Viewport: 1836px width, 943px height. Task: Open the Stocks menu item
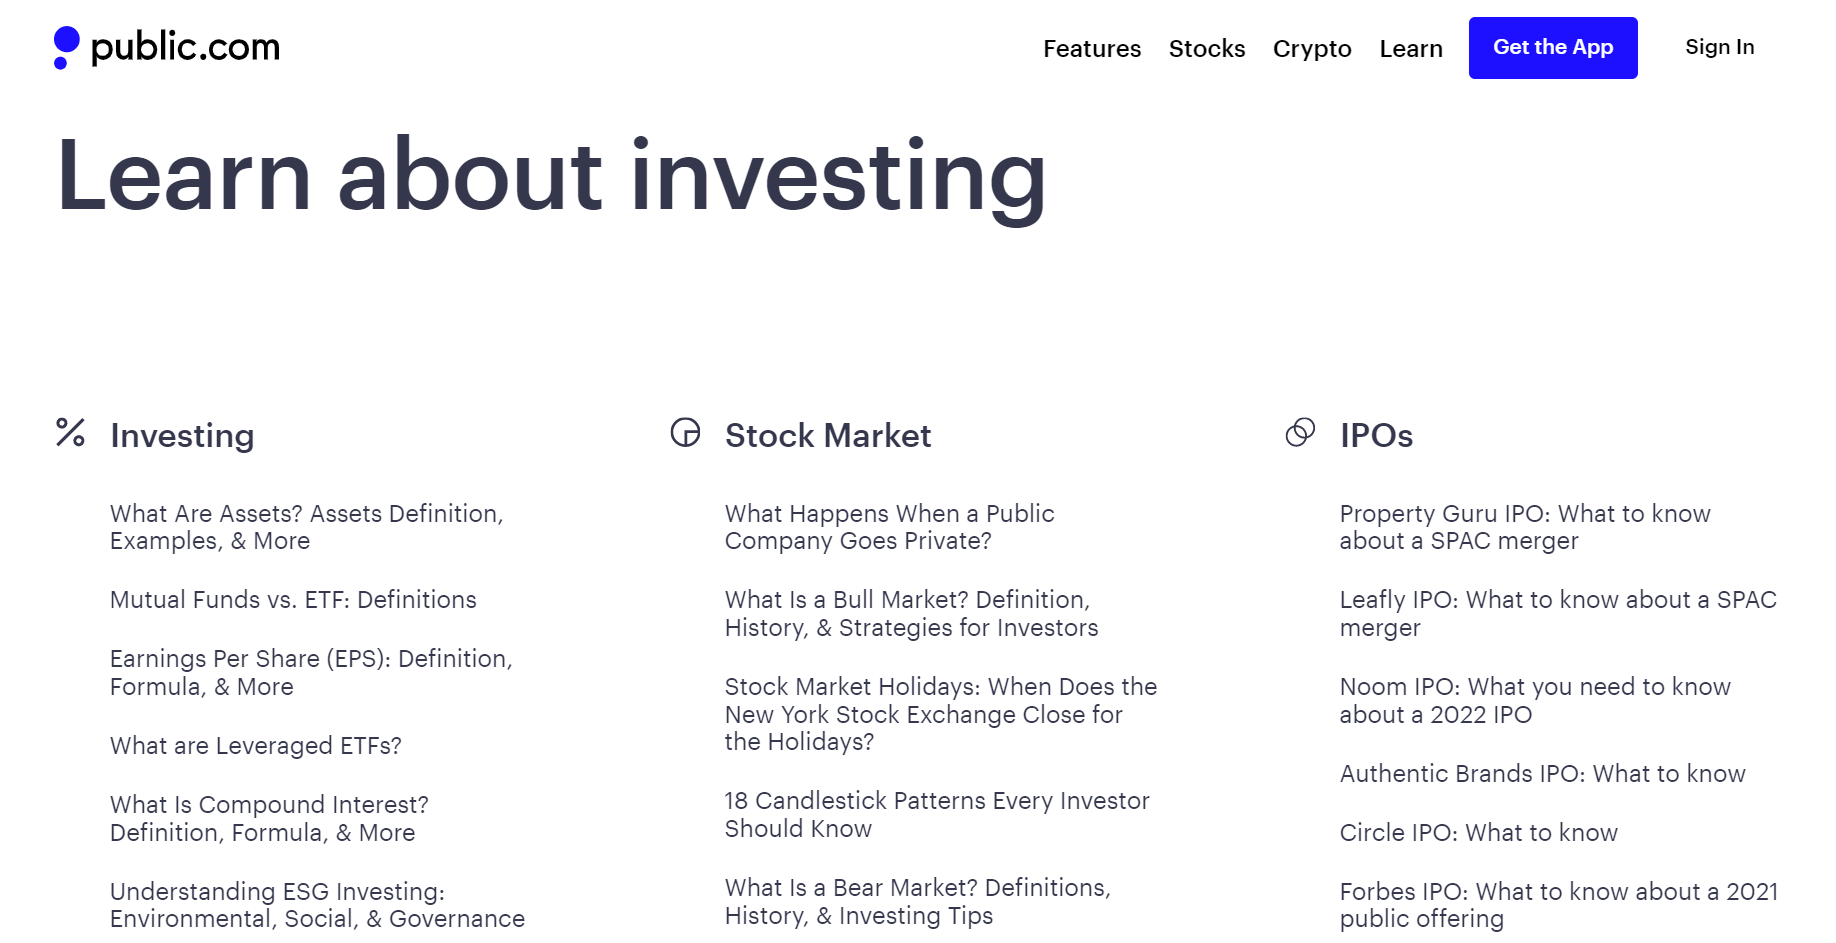coord(1206,49)
